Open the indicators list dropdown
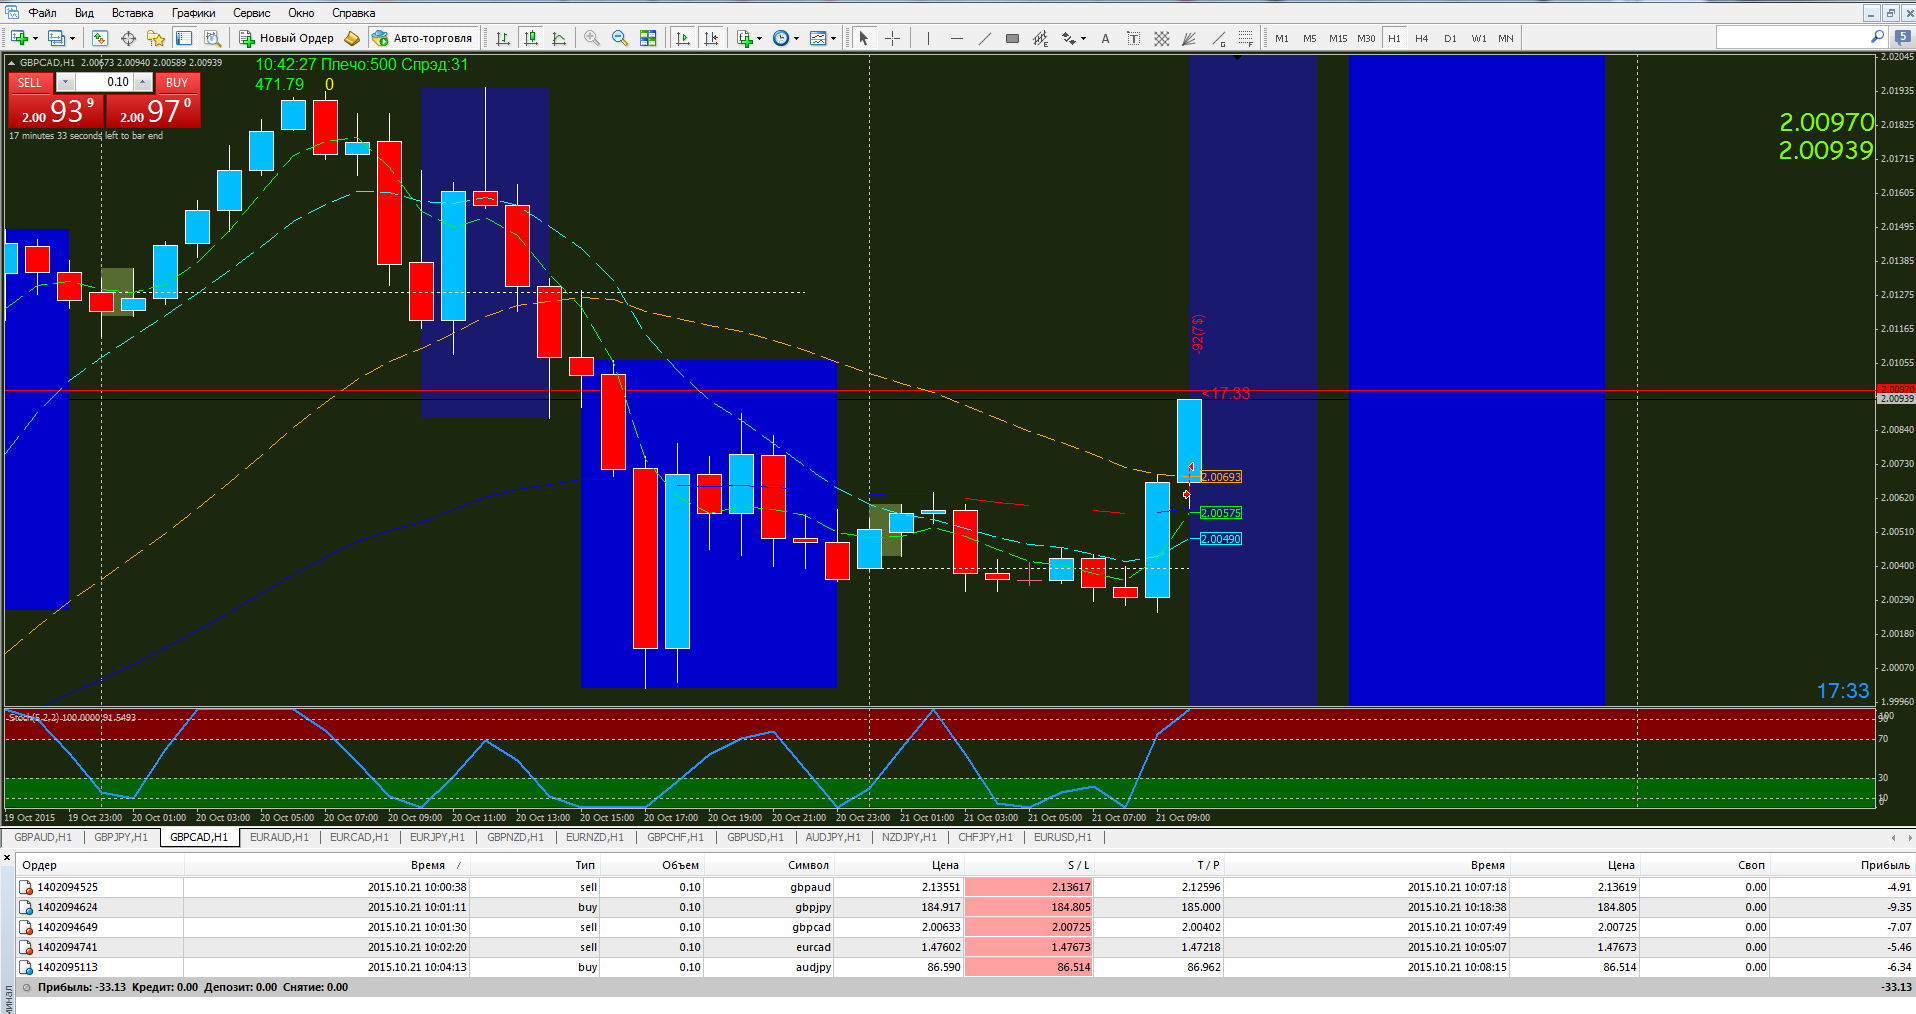The width and height of the screenshot is (1916, 1014). point(760,38)
